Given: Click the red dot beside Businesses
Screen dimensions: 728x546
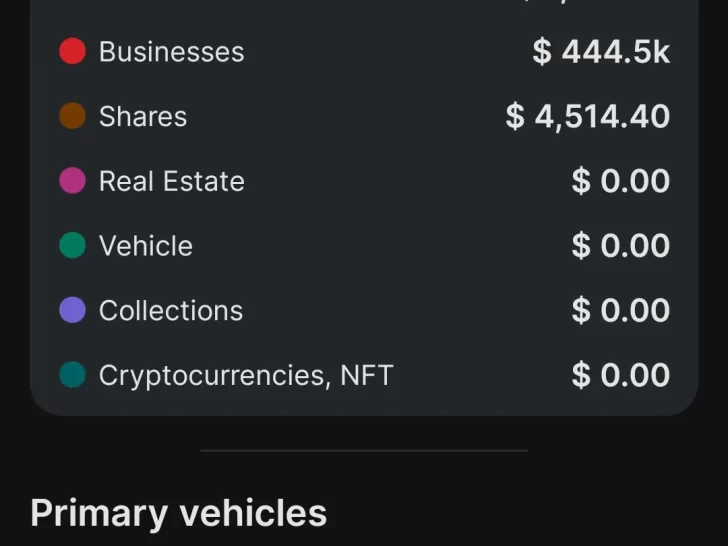Looking at the screenshot, I should [x=72, y=51].
